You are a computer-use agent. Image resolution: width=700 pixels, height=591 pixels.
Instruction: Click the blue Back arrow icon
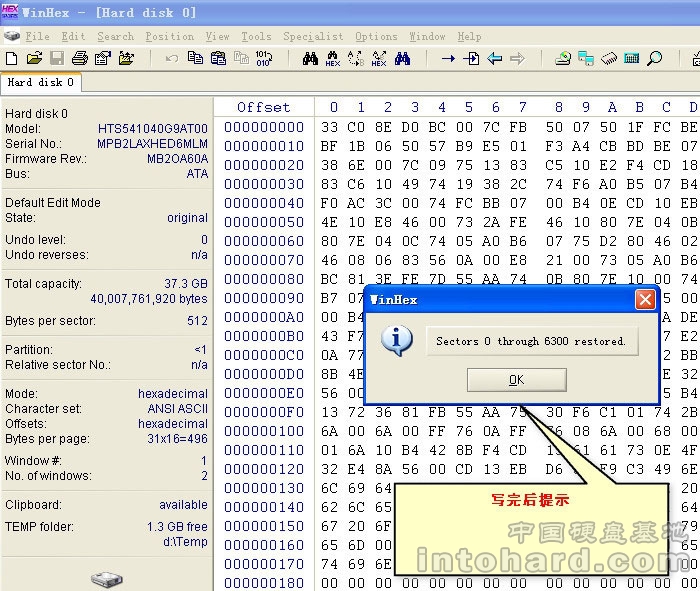click(495, 58)
